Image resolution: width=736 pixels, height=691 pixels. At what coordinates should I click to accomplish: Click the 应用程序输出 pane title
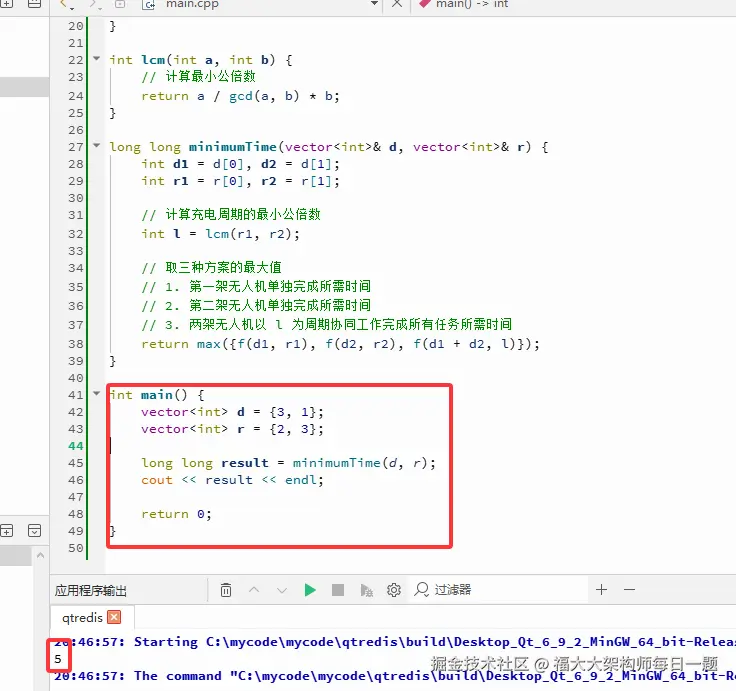click(91, 590)
